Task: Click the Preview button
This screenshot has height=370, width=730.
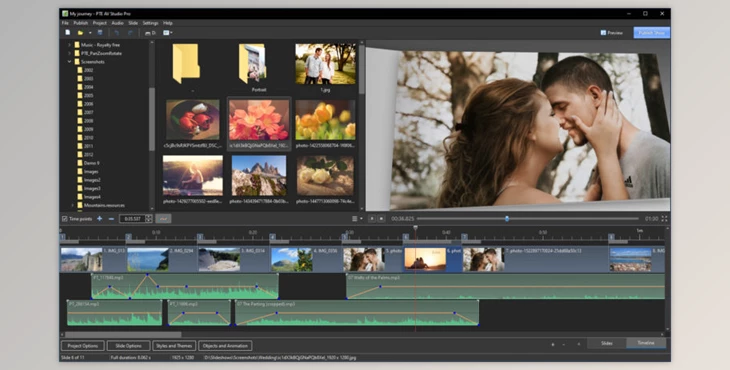Action: 611,33
